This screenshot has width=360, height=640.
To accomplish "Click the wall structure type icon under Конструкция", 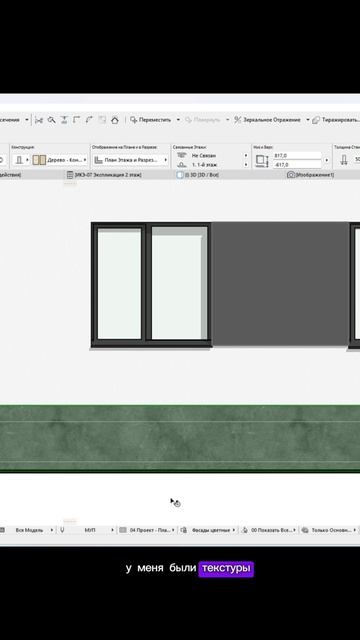I will 19,160.
